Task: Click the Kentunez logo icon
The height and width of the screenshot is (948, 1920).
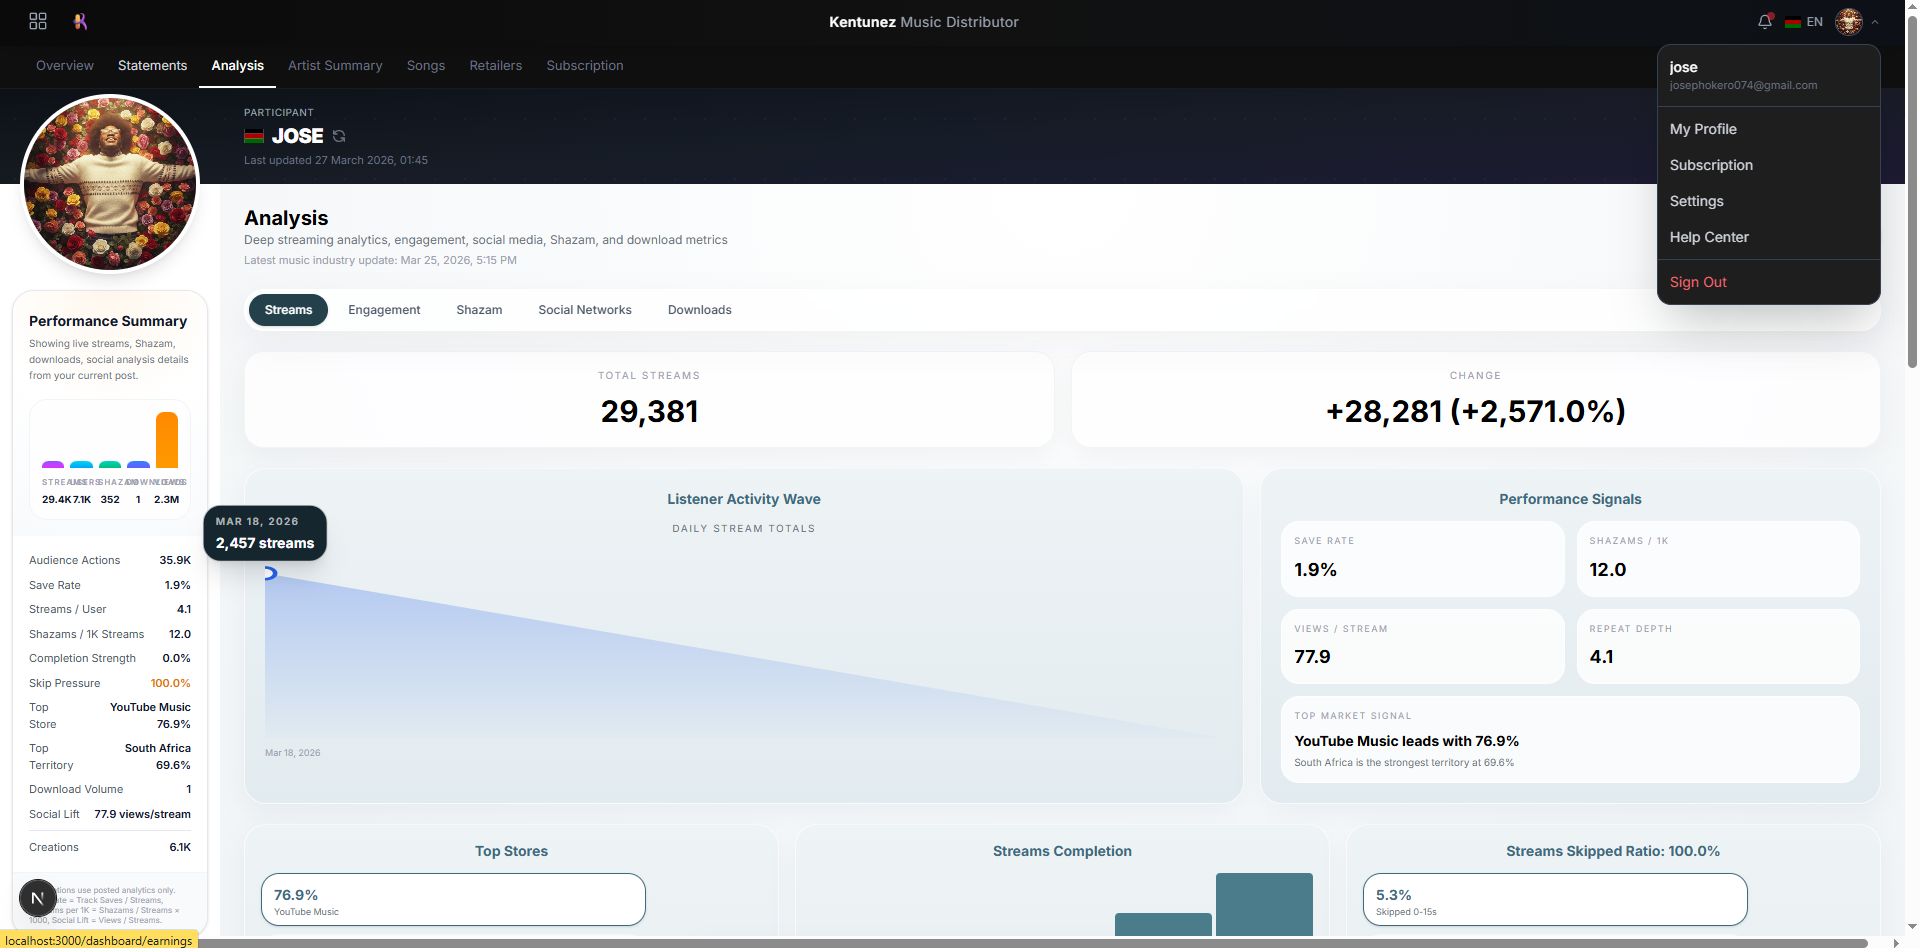Action: coord(80,21)
